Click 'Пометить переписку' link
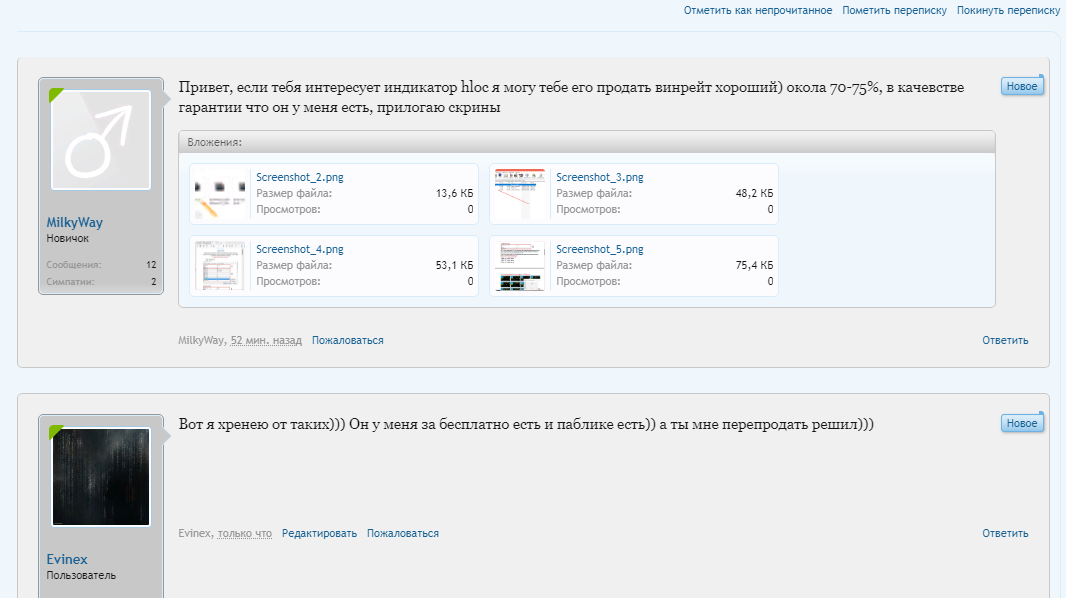Viewport: 1066px width, 598px height. [x=895, y=10]
